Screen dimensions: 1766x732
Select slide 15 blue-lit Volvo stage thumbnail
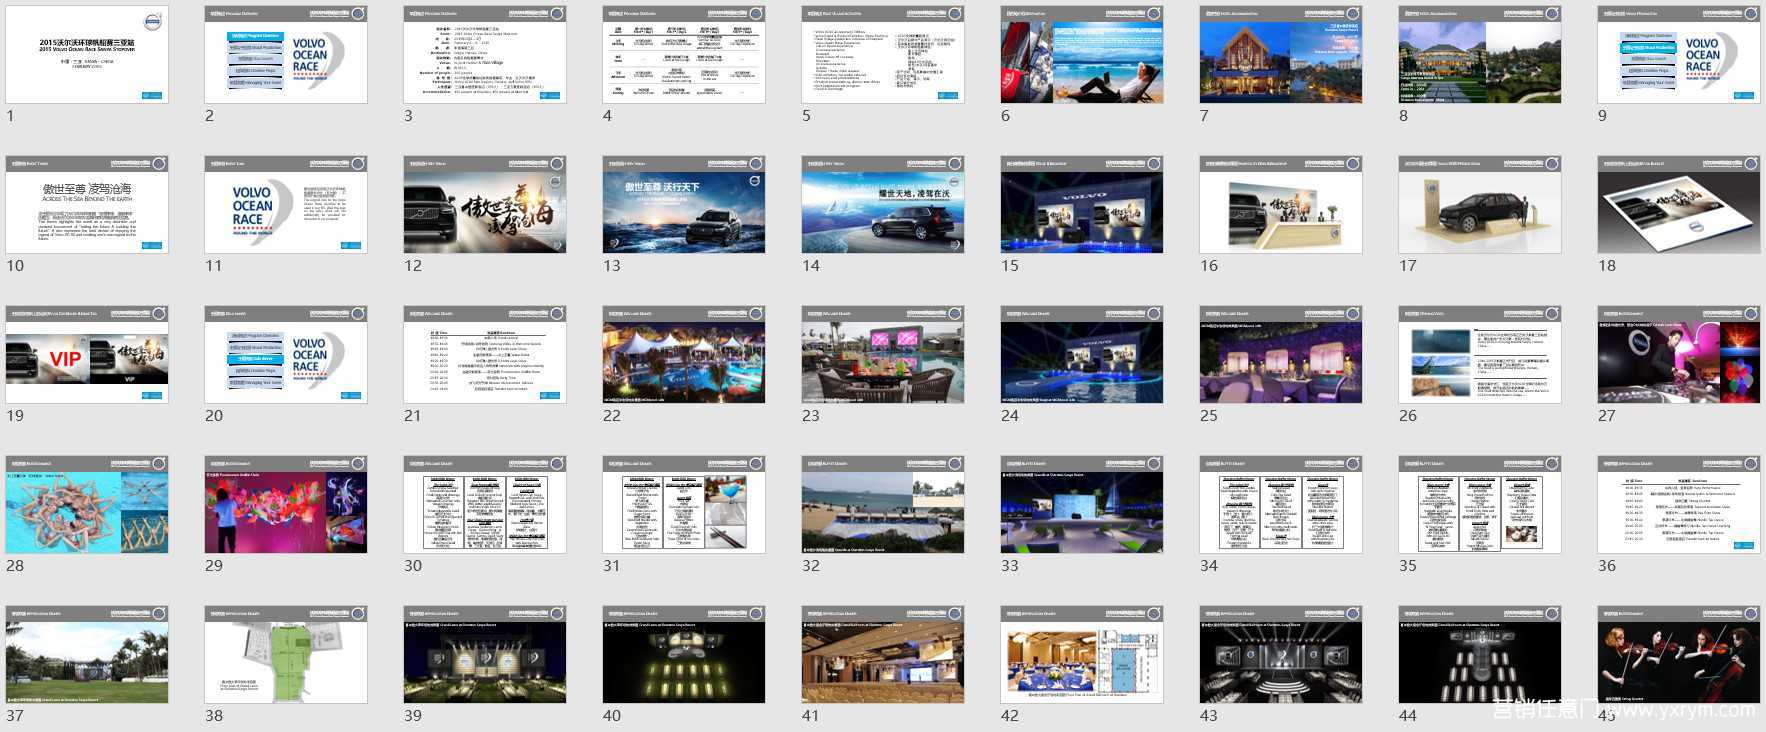tap(1082, 204)
